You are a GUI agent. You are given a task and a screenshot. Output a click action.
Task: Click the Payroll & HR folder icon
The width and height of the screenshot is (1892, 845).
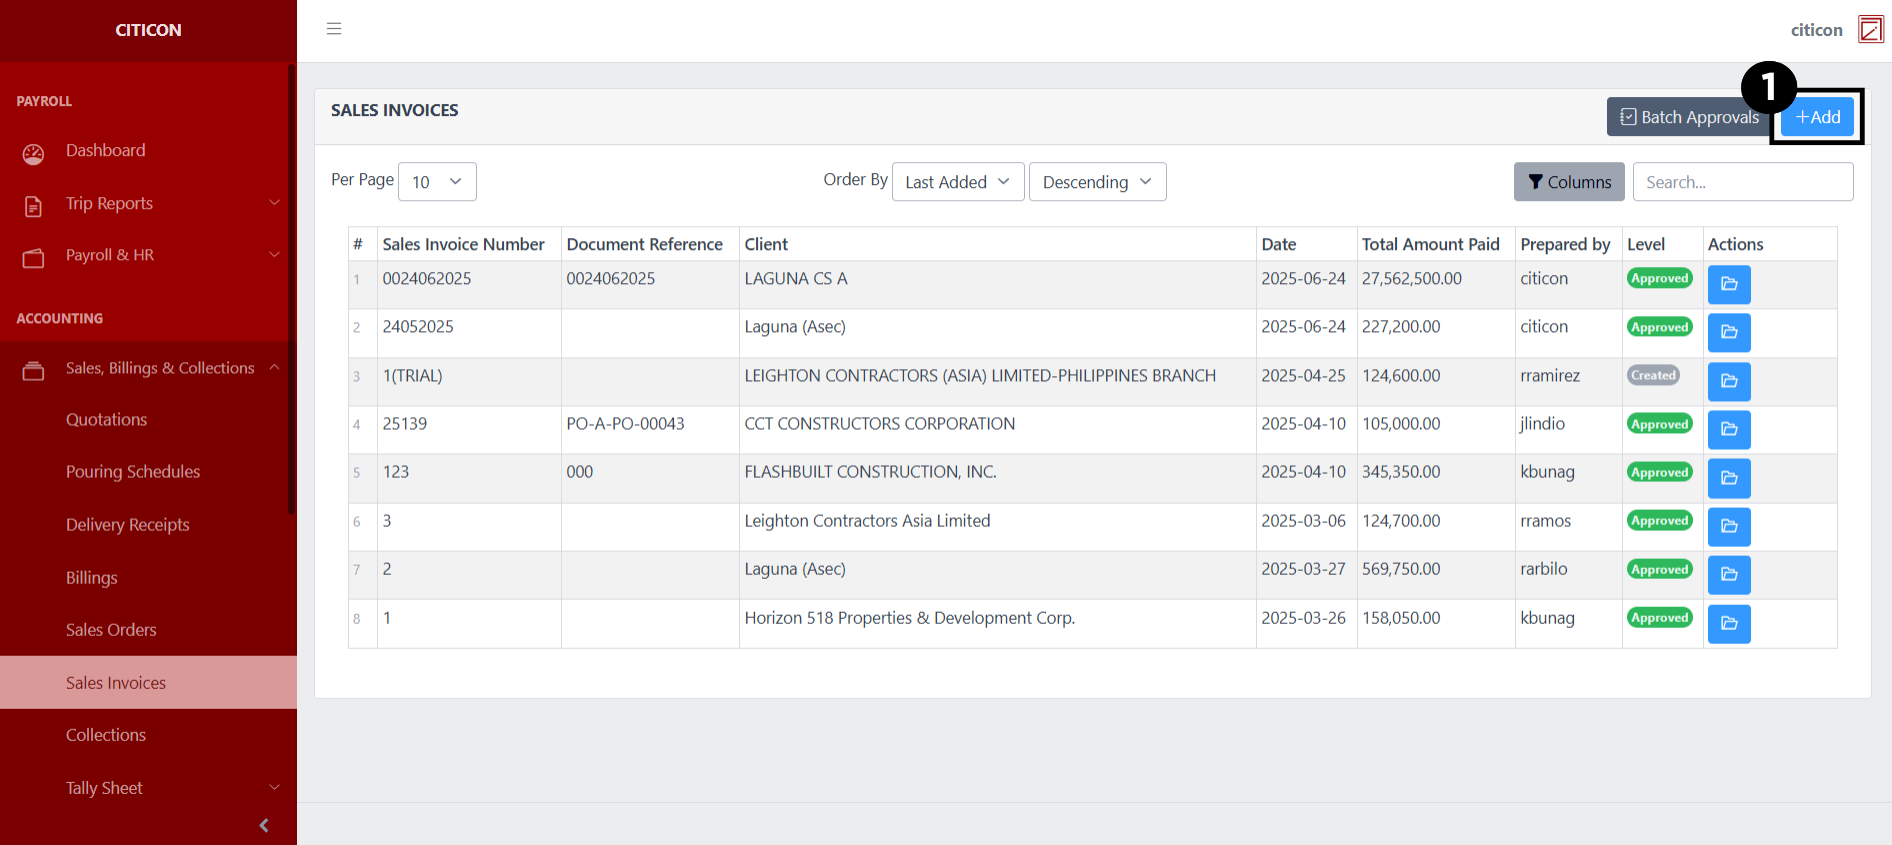point(34,258)
